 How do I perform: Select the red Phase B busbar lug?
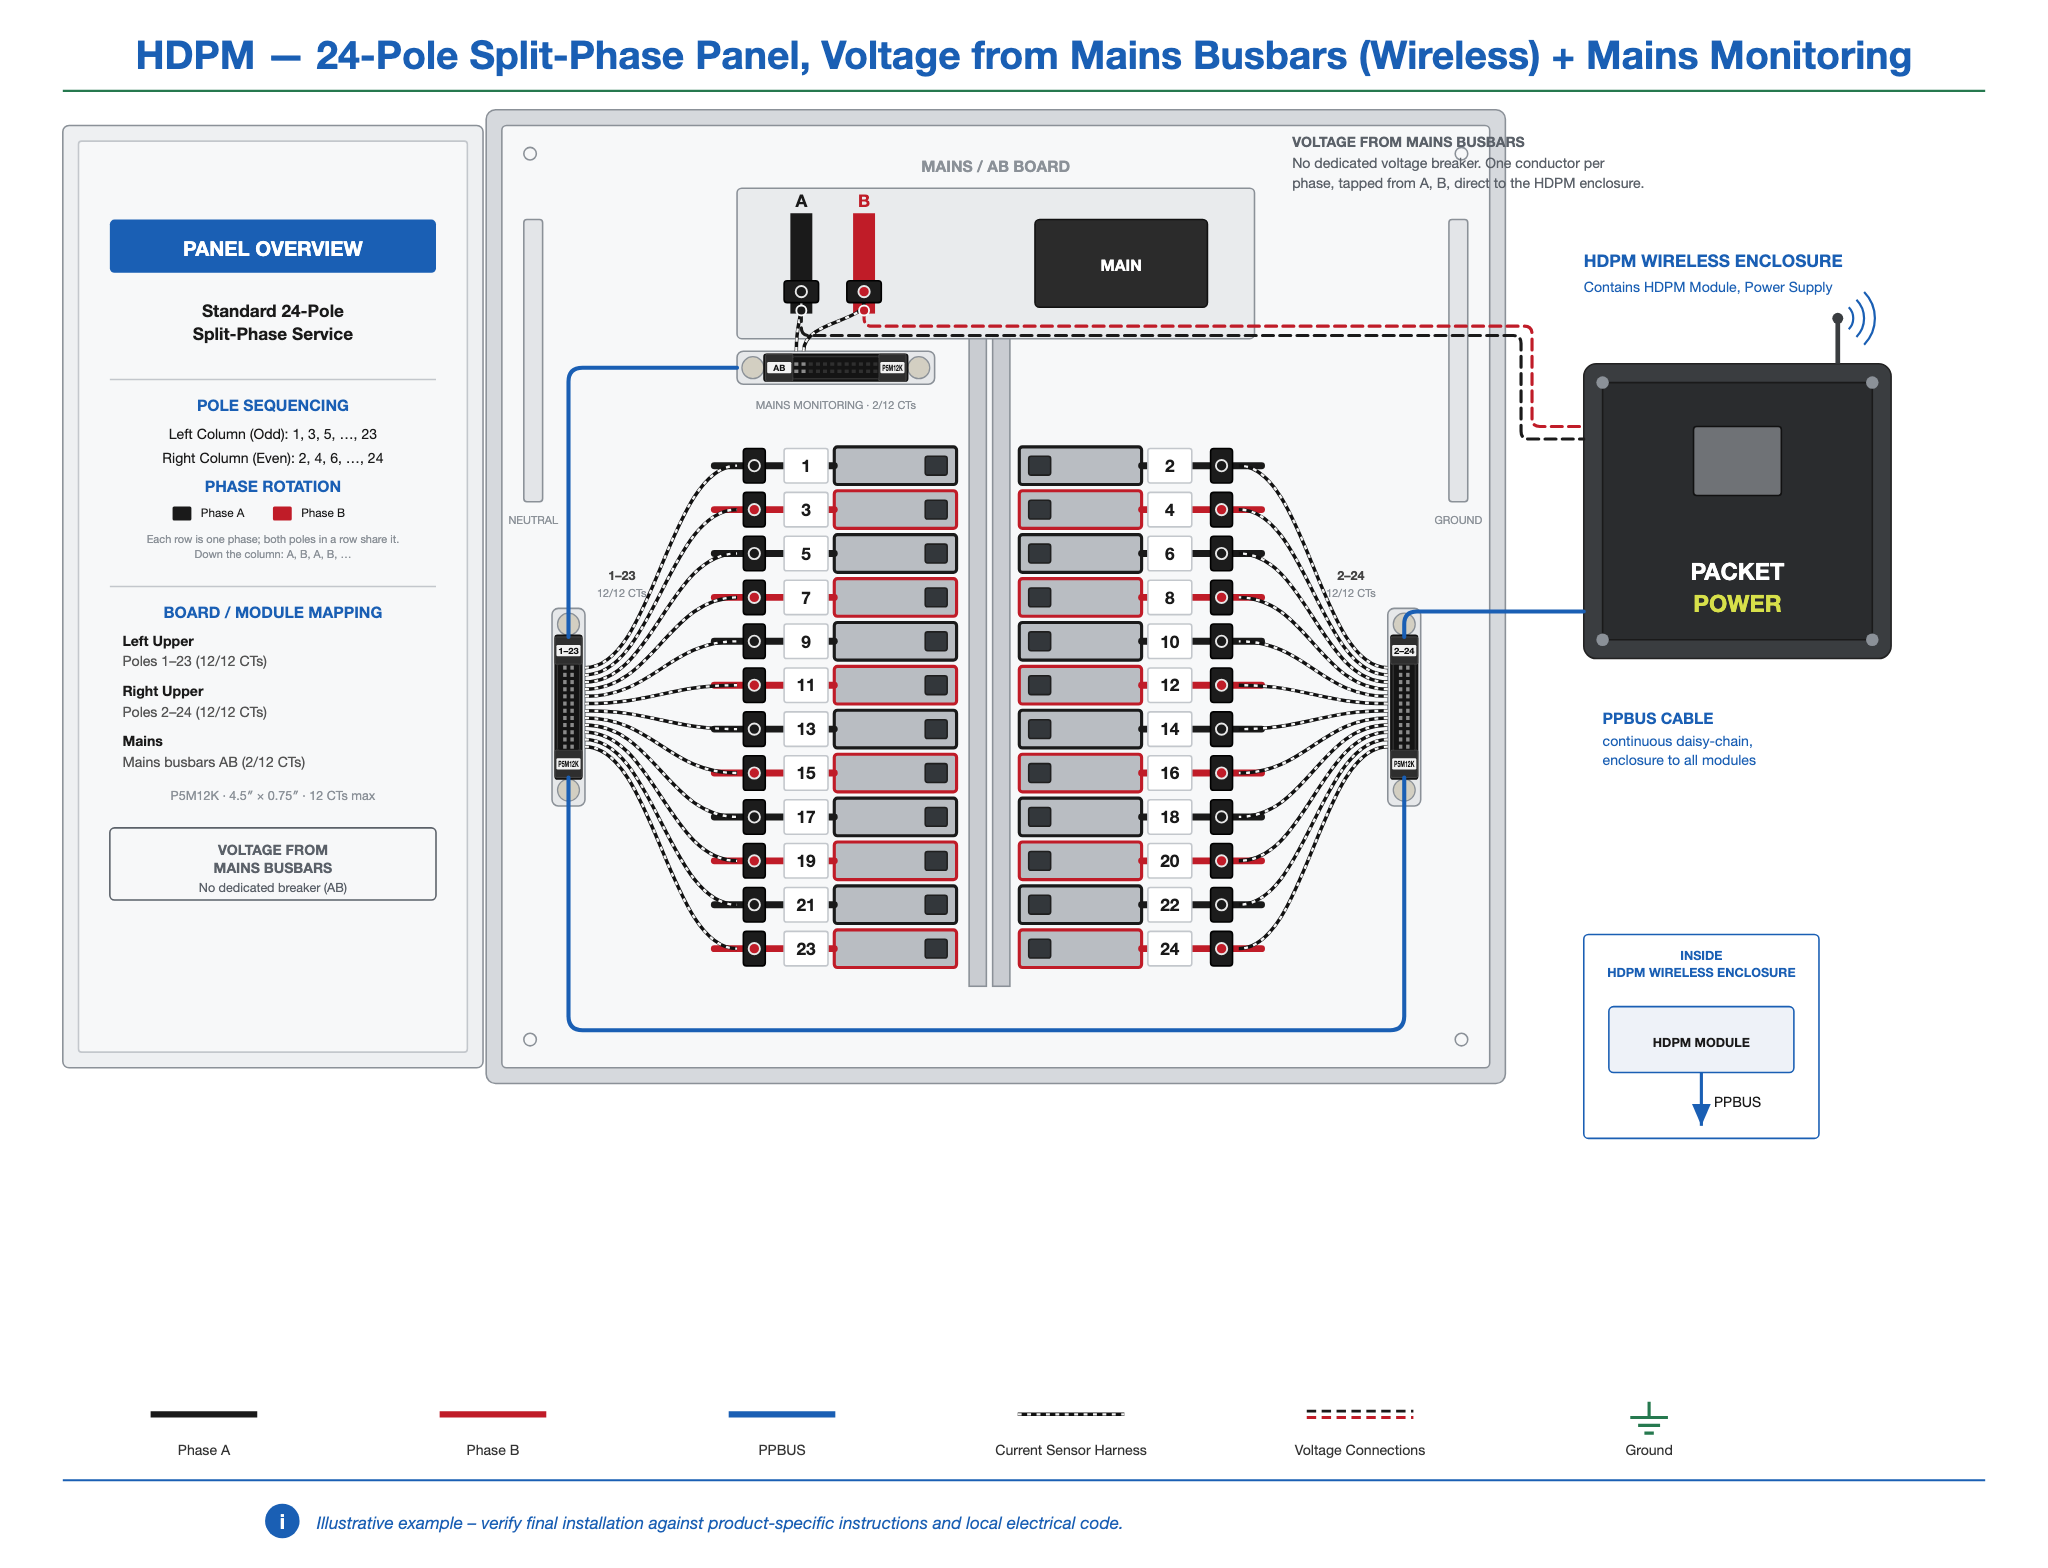pyautogui.click(x=864, y=291)
